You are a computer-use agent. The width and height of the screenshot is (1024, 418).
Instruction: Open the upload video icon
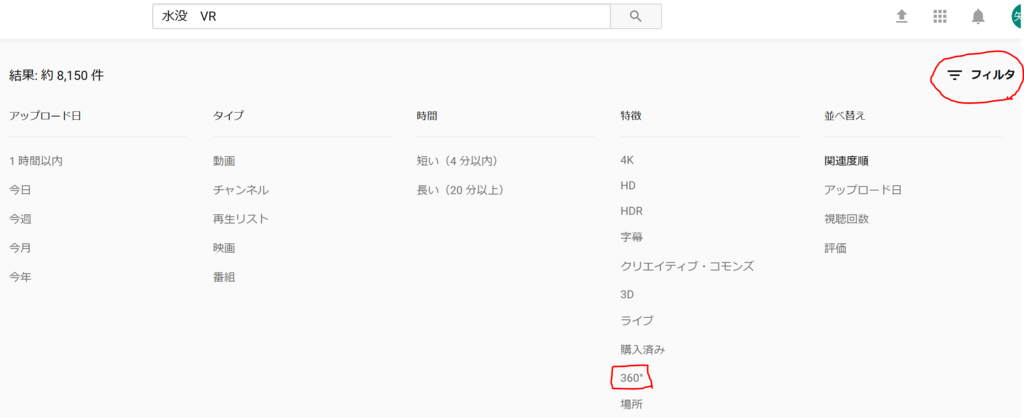click(x=902, y=16)
